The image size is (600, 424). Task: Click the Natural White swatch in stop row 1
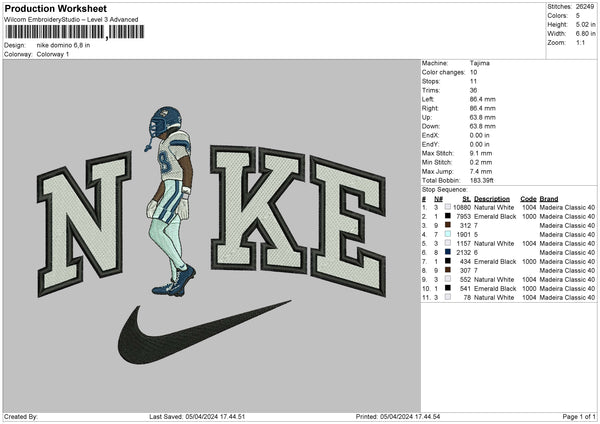(x=448, y=207)
